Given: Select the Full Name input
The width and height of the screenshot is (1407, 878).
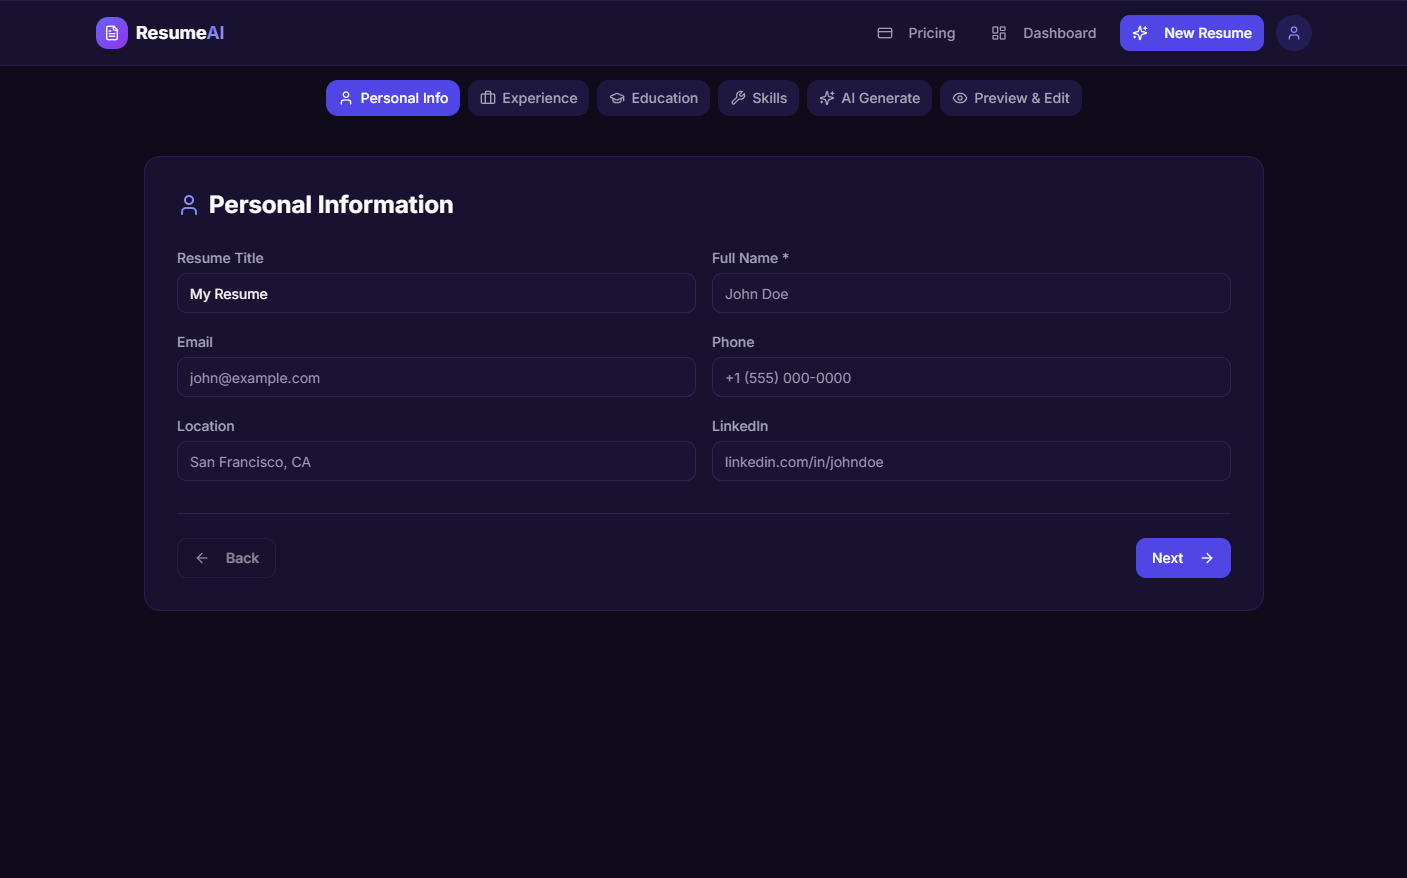Looking at the screenshot, I should (x=971, y=293).
